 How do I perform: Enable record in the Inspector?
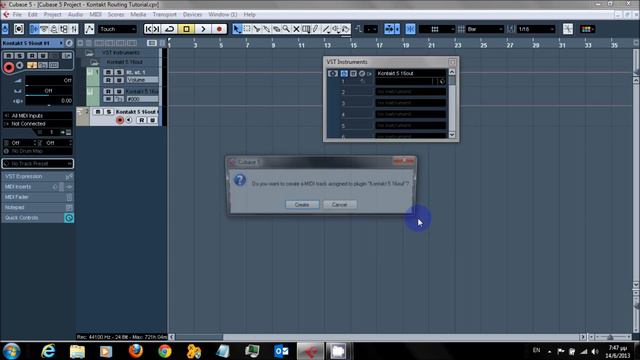click(9, 67)
